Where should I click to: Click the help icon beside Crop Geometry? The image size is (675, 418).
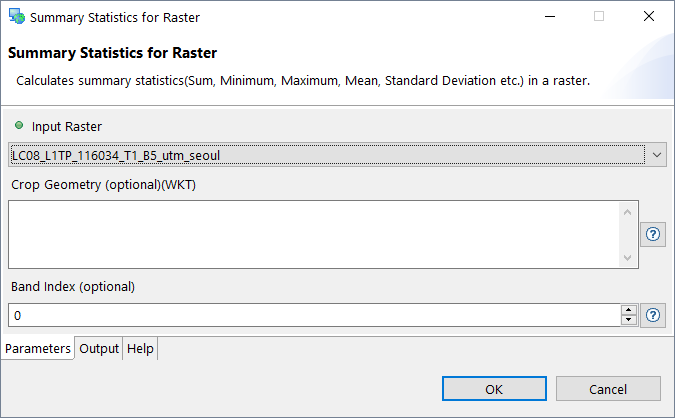pyautogui.click(x=653, y=234)
